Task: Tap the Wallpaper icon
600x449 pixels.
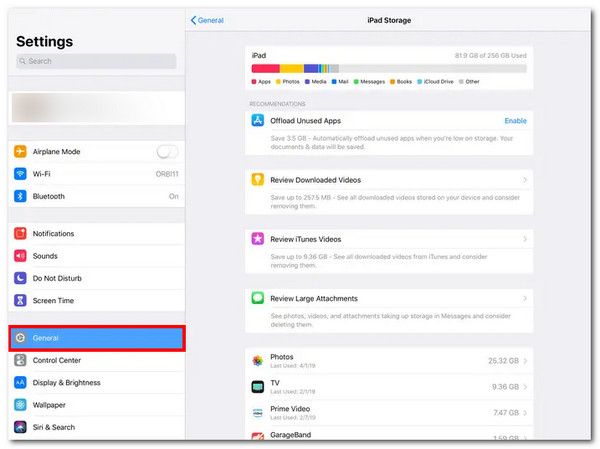Action: 20,404
